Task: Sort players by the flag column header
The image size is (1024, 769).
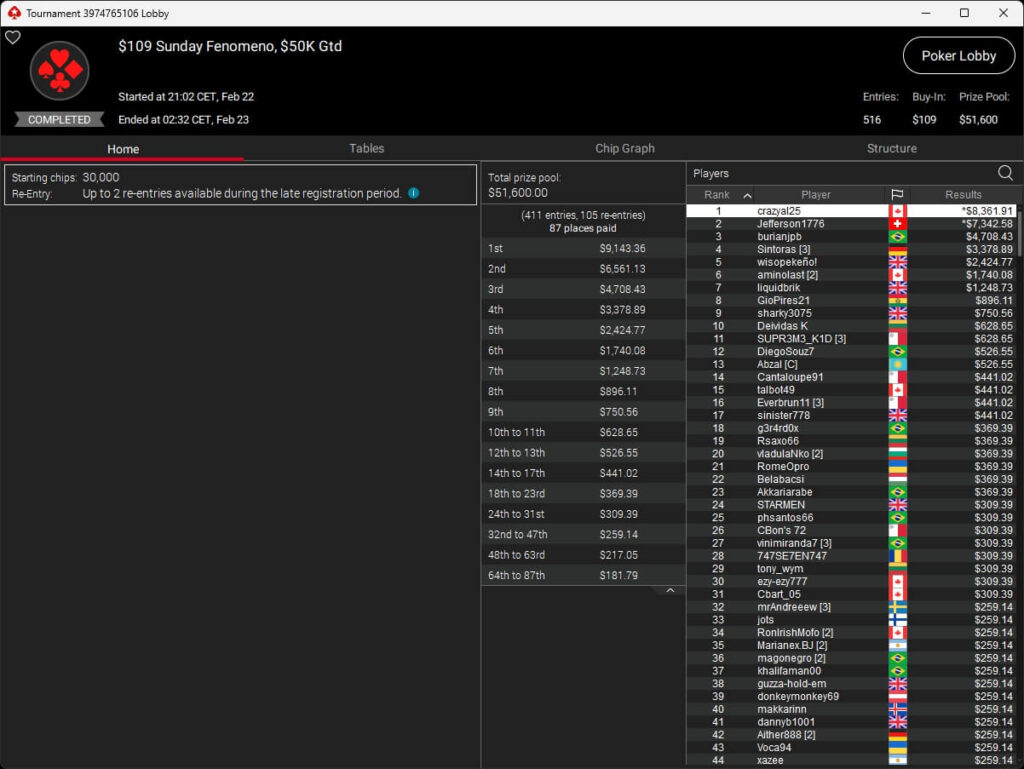Action: (x=896, y=195)
